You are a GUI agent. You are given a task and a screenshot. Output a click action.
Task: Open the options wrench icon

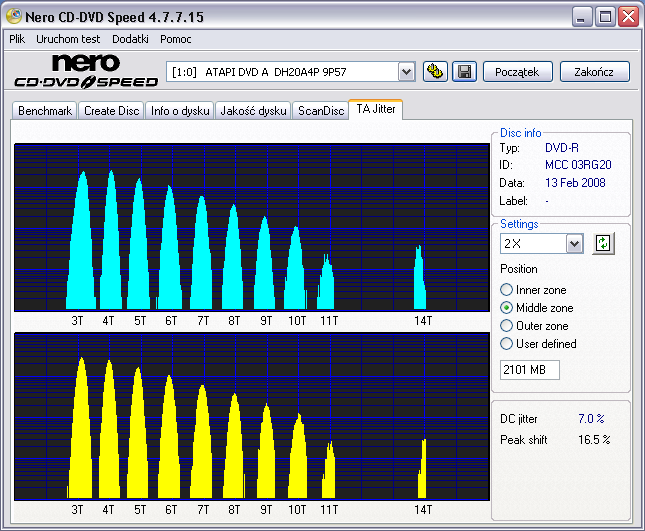[x=435, y=72]
